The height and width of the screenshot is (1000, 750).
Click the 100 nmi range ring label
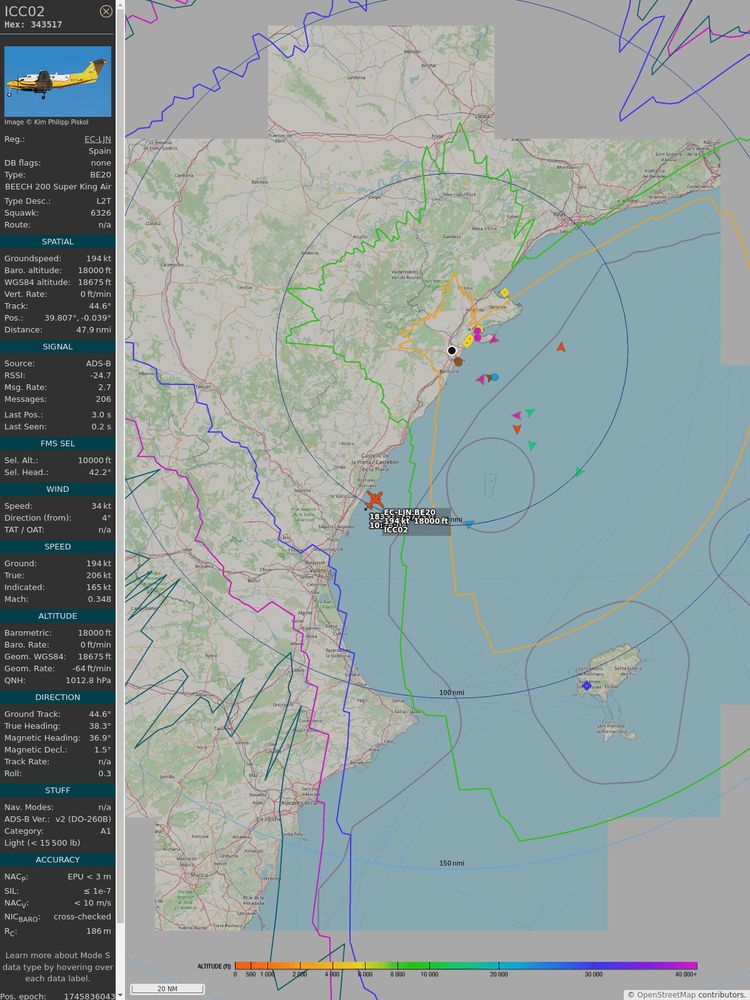452,693
